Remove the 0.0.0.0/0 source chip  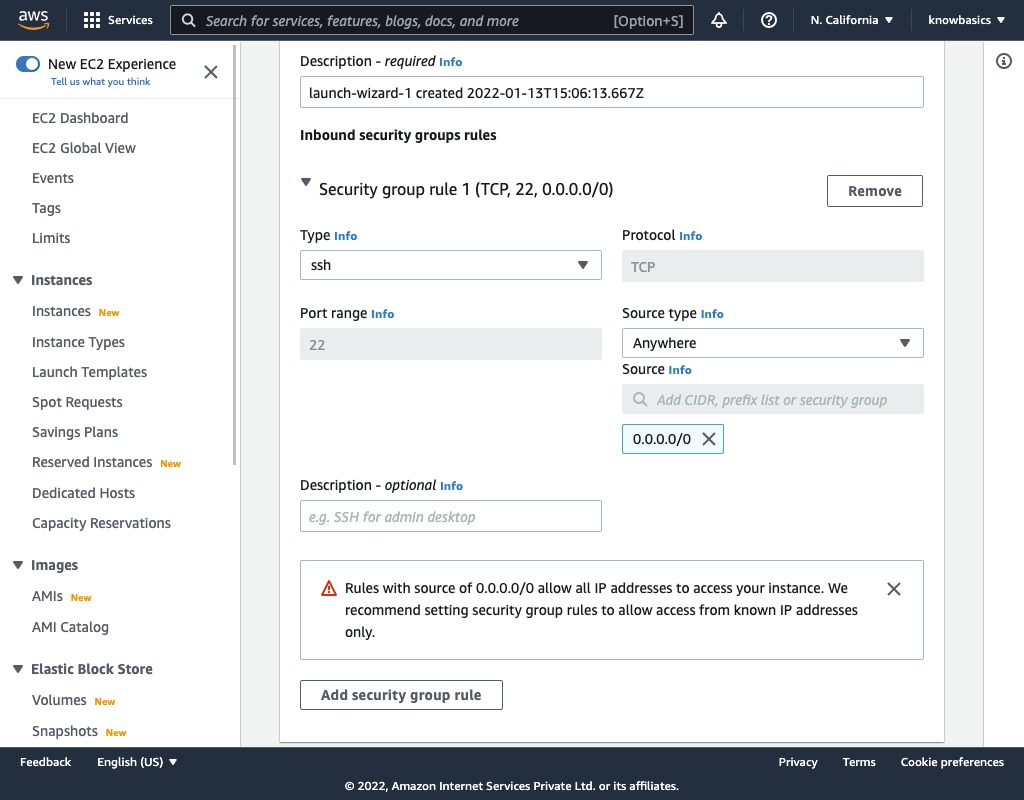709,439
